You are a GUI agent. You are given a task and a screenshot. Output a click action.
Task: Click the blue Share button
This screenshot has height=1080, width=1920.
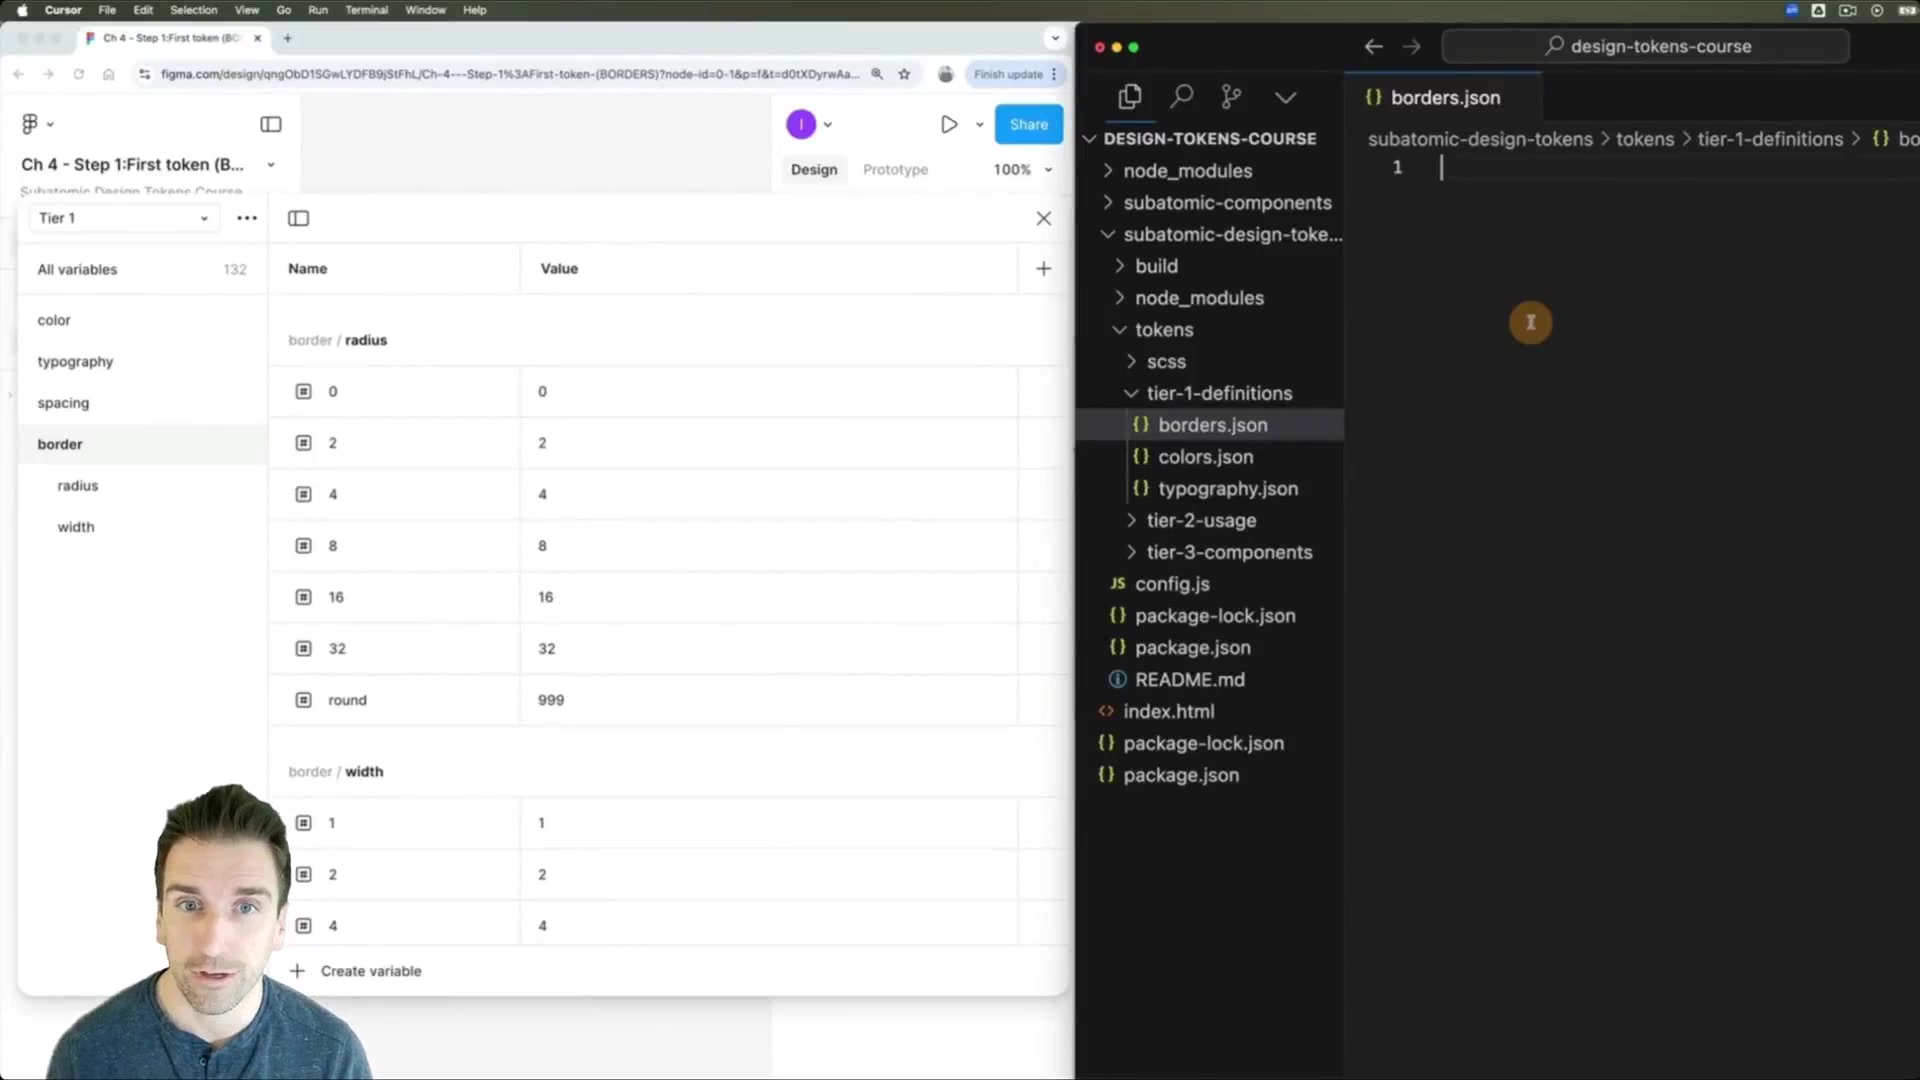(x=1029, y=124)
